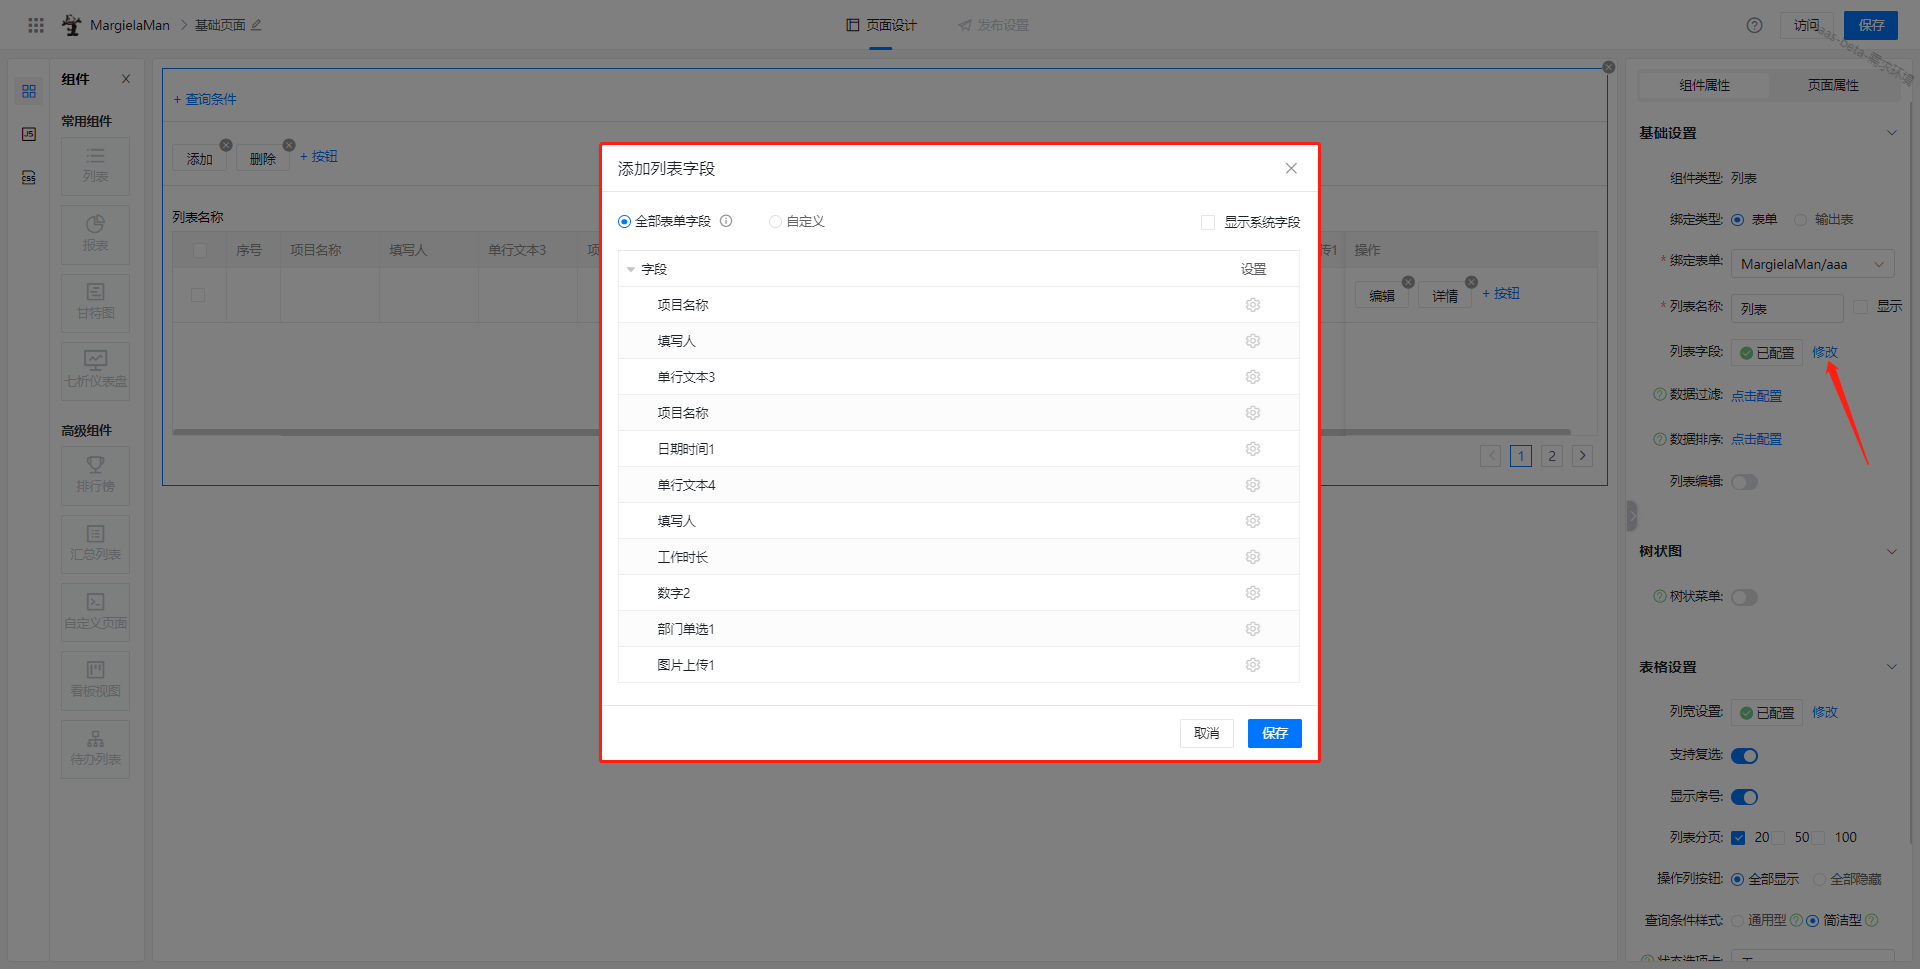
Task: Click 点击配置 link for 数据过滤
Action: coord(1756,396)
